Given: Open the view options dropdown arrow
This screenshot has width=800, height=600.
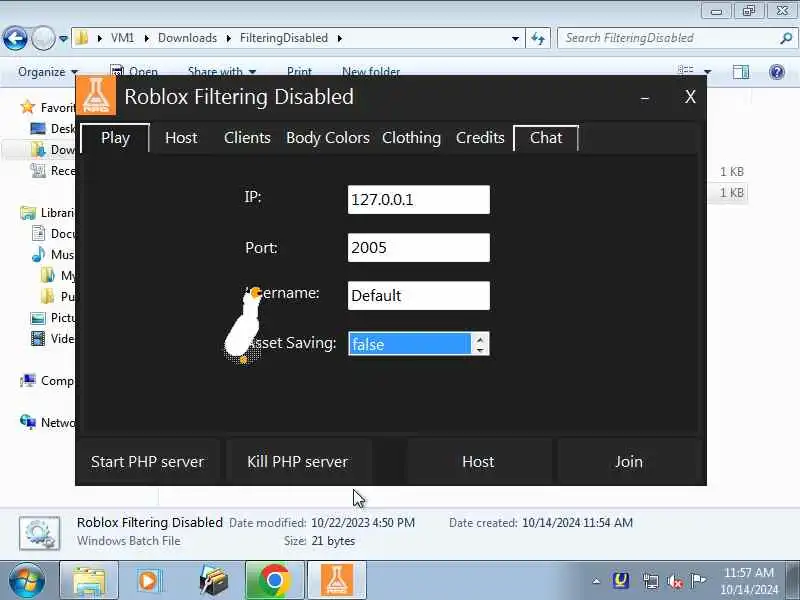Looking at the screenshot, I should (x=708, y=72).
